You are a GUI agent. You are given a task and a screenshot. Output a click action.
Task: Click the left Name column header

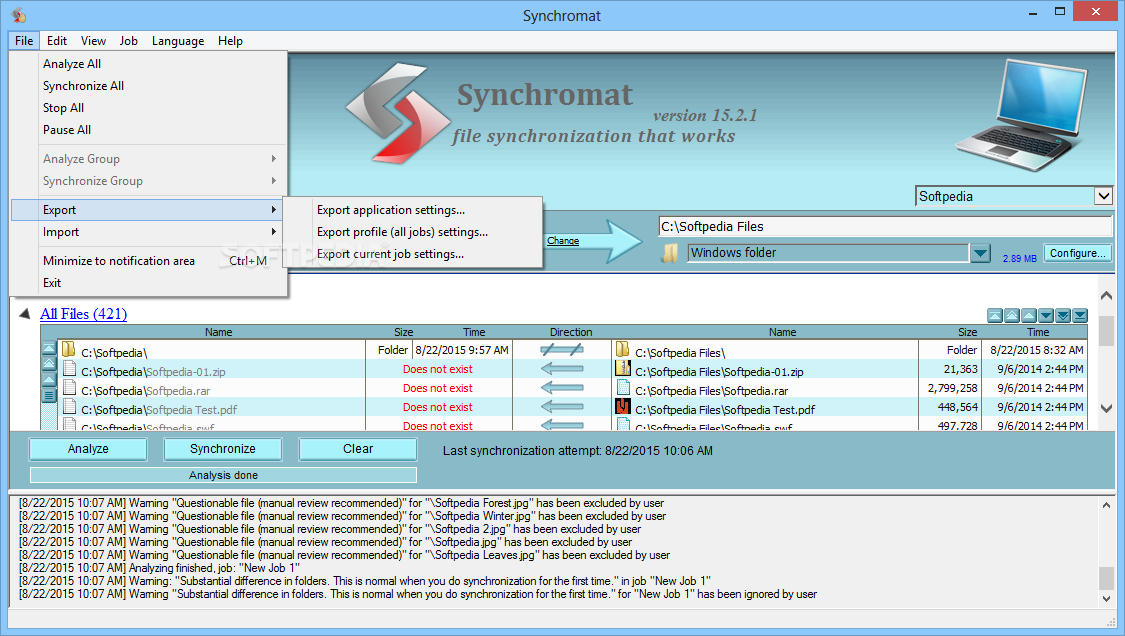pyautogui.click(x=218, y=332)
